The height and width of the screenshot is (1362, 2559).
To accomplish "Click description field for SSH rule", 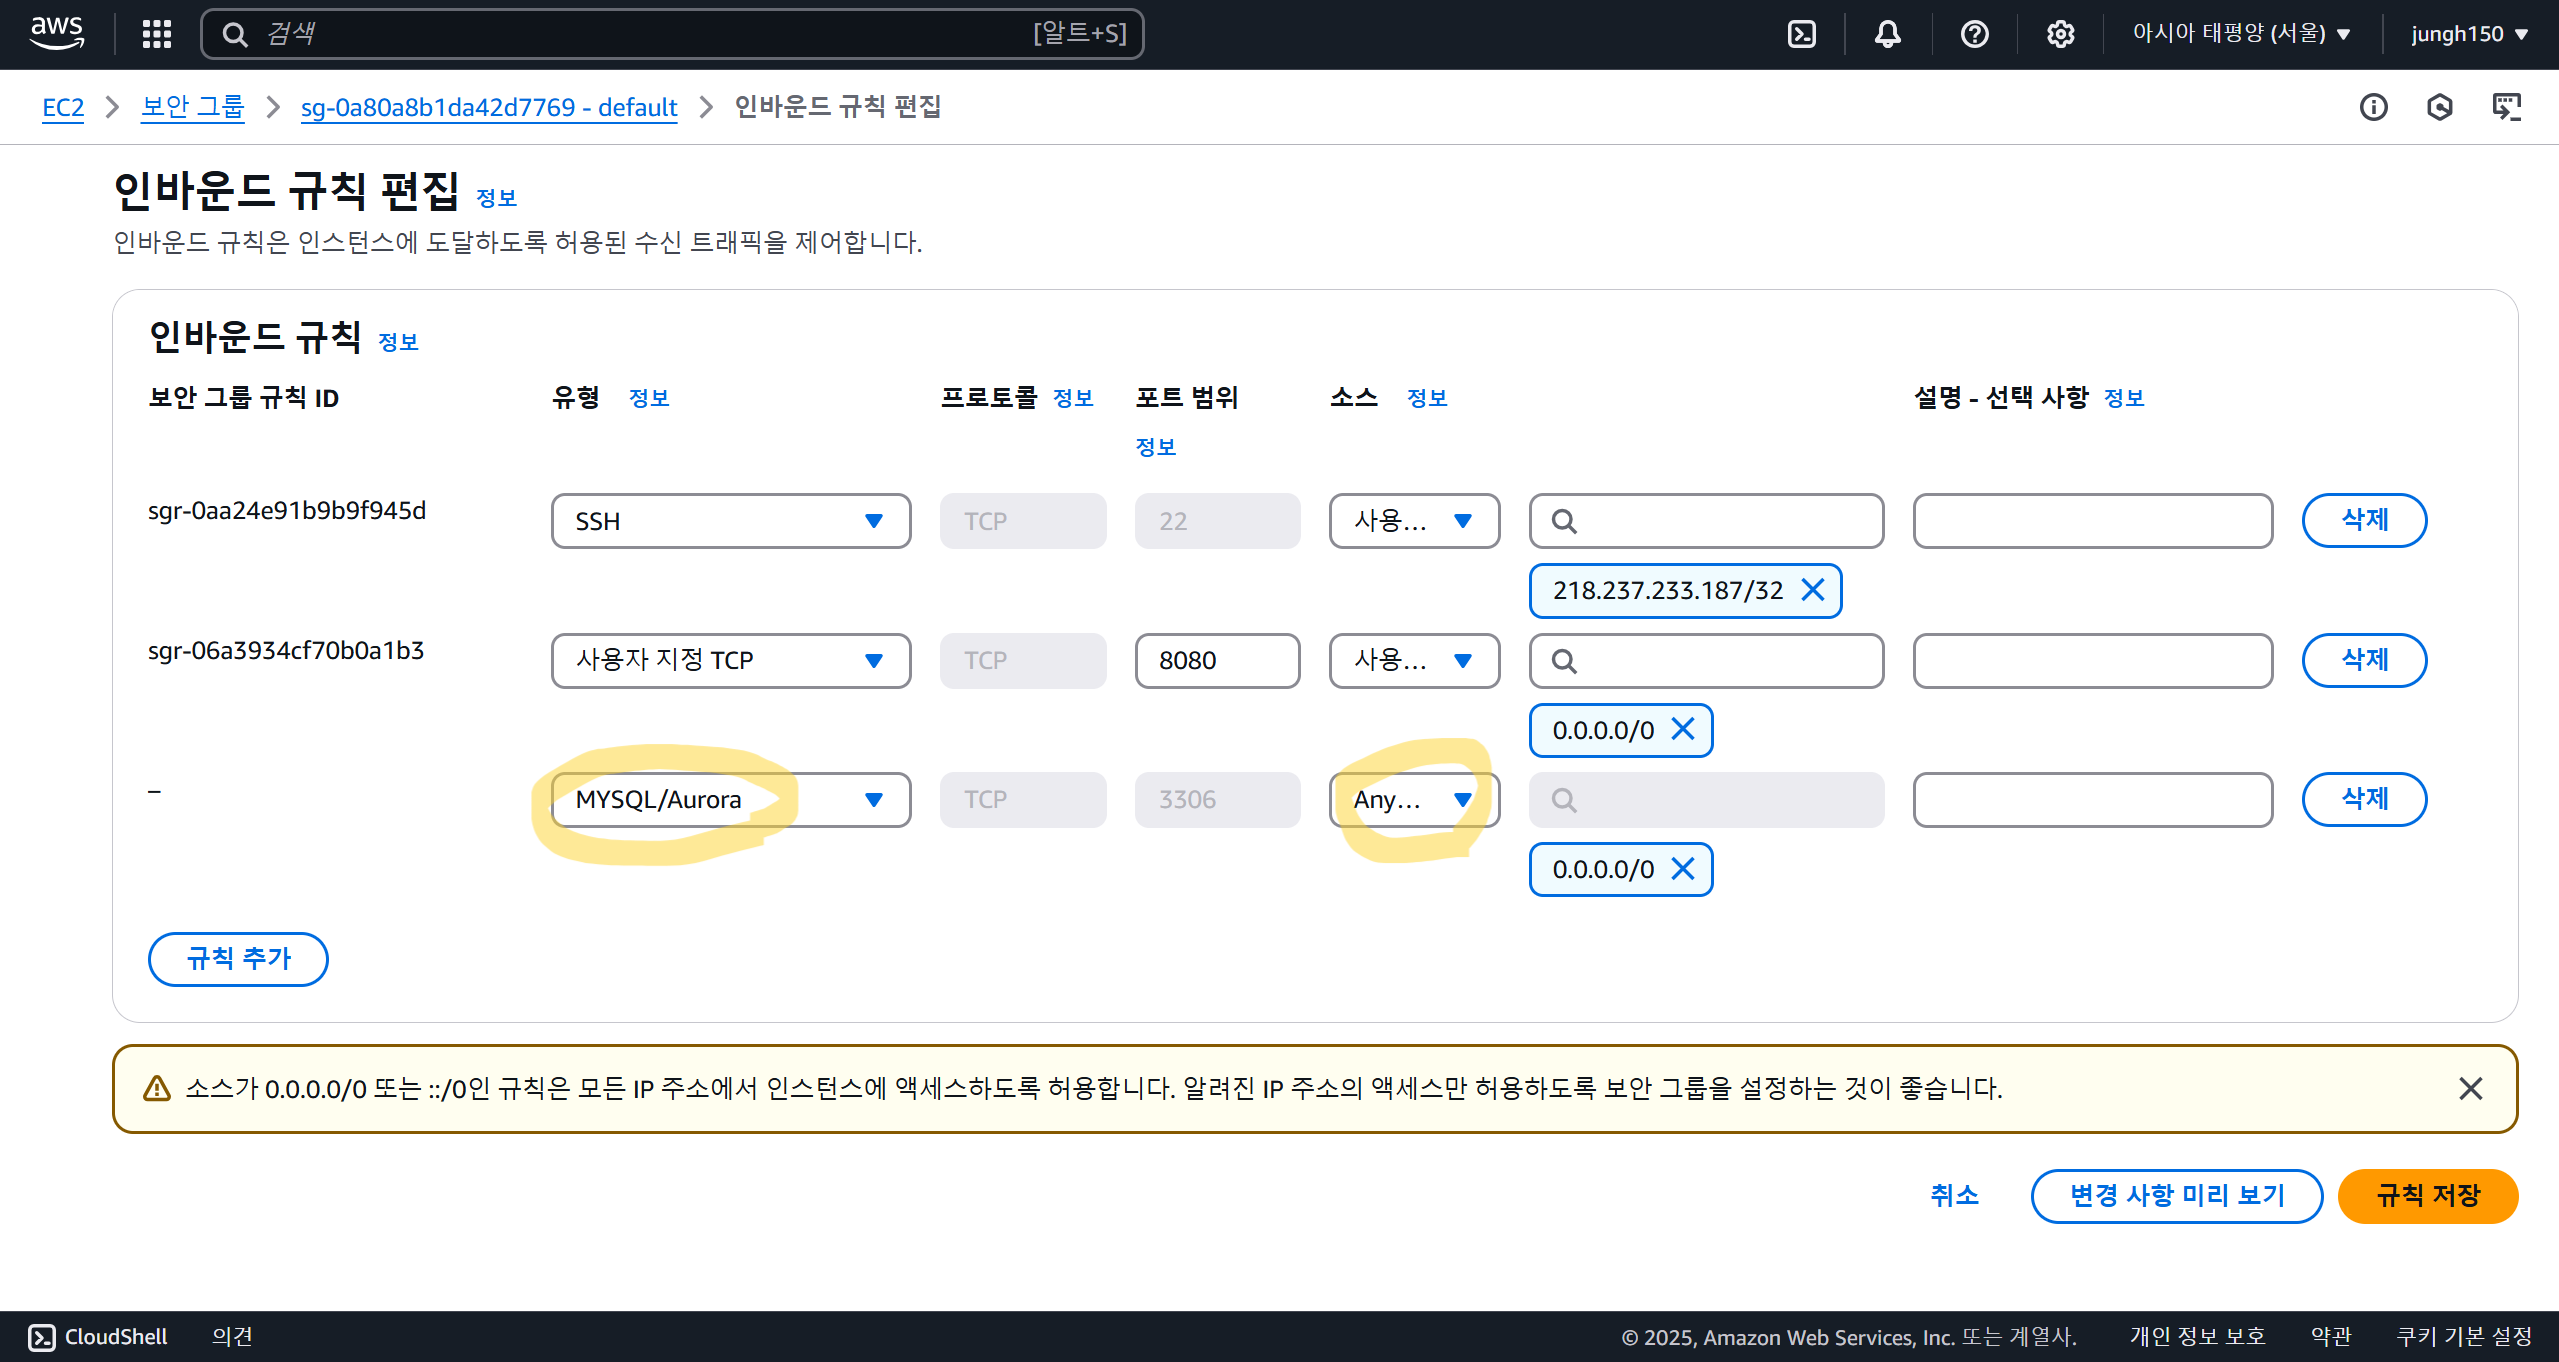I will click(2092, 521).
